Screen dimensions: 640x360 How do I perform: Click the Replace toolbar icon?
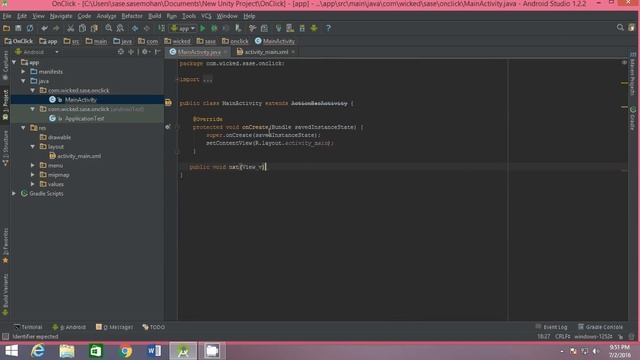[120, 28]
